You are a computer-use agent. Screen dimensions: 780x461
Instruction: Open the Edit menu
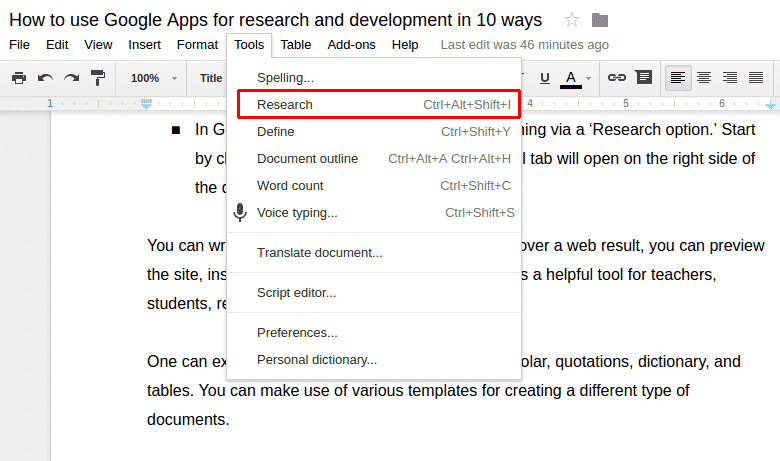coord(57,45)
